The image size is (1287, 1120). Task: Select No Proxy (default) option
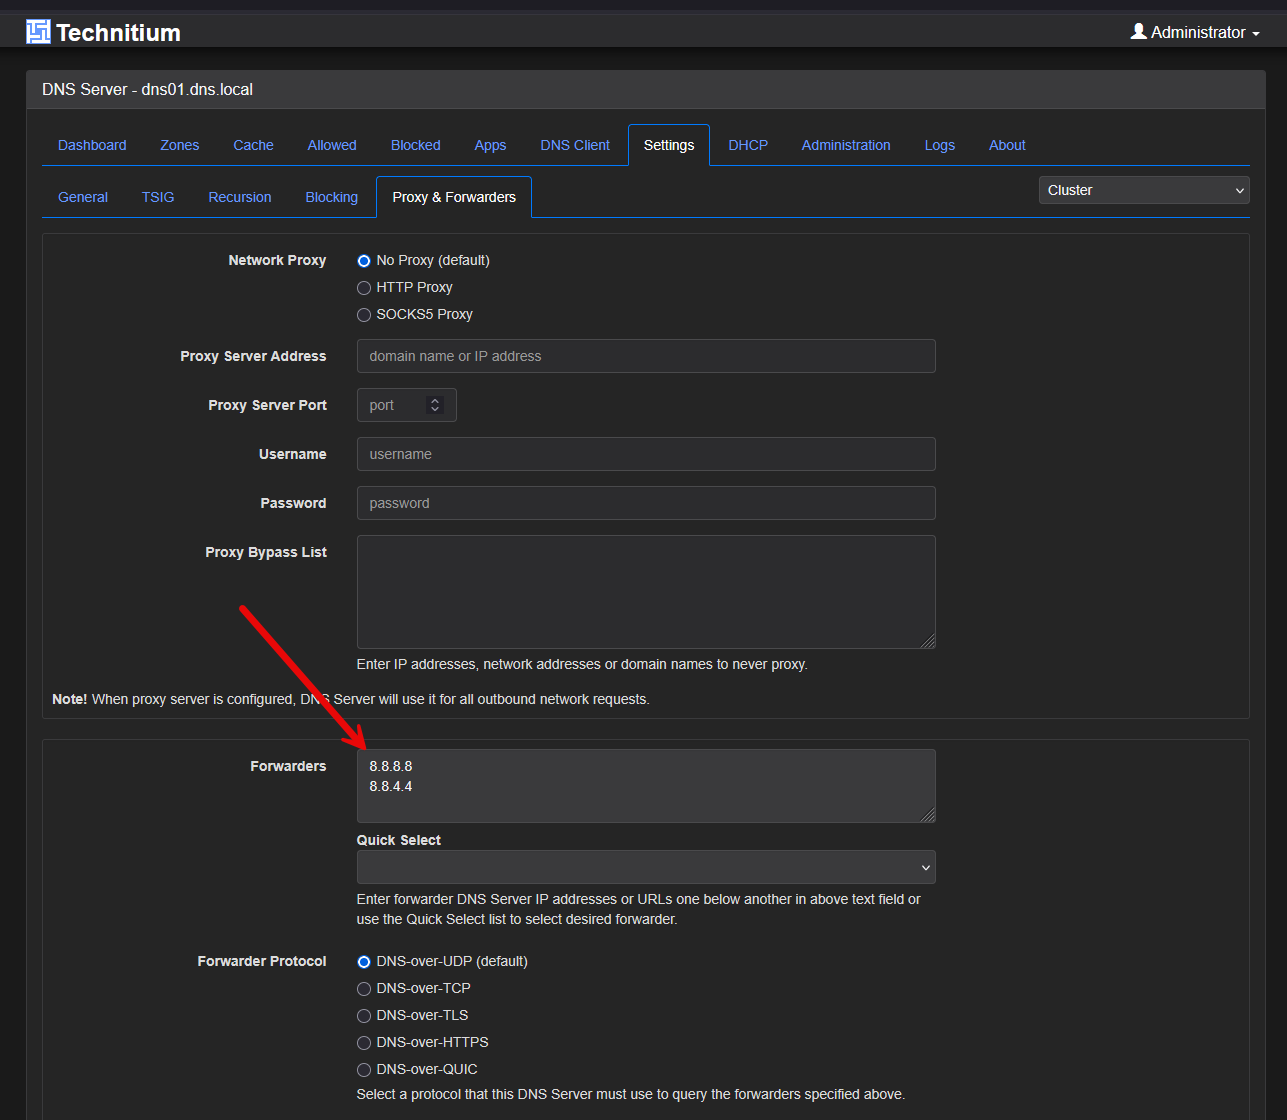point(364,261)
